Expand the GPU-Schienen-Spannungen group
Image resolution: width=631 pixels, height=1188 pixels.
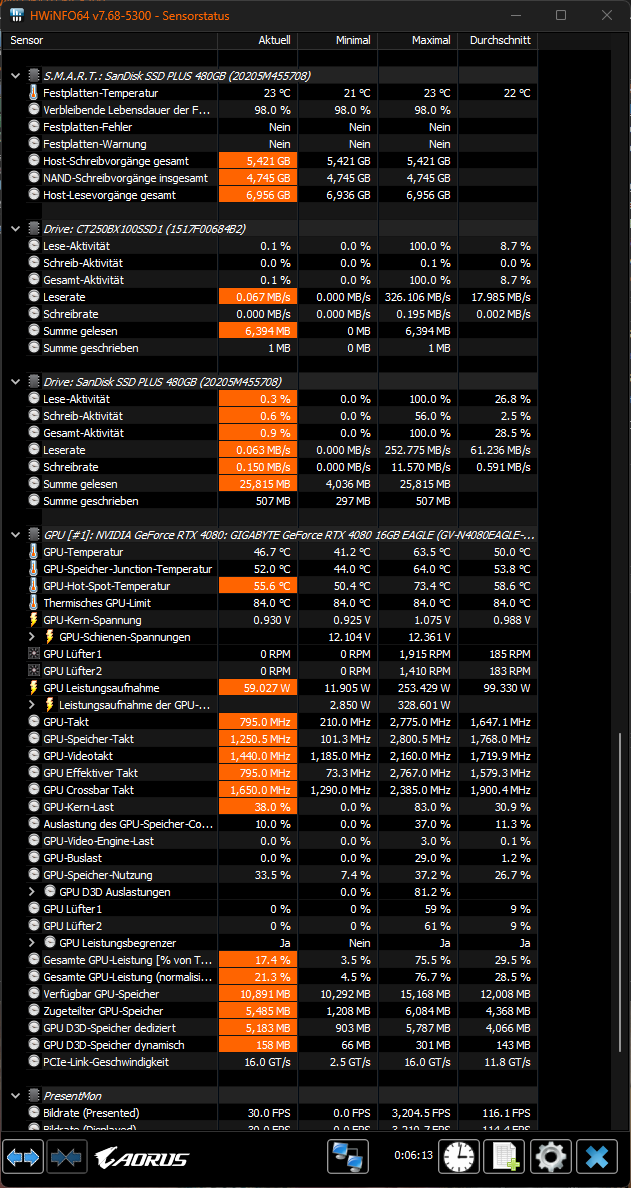[x=32, y=637]
